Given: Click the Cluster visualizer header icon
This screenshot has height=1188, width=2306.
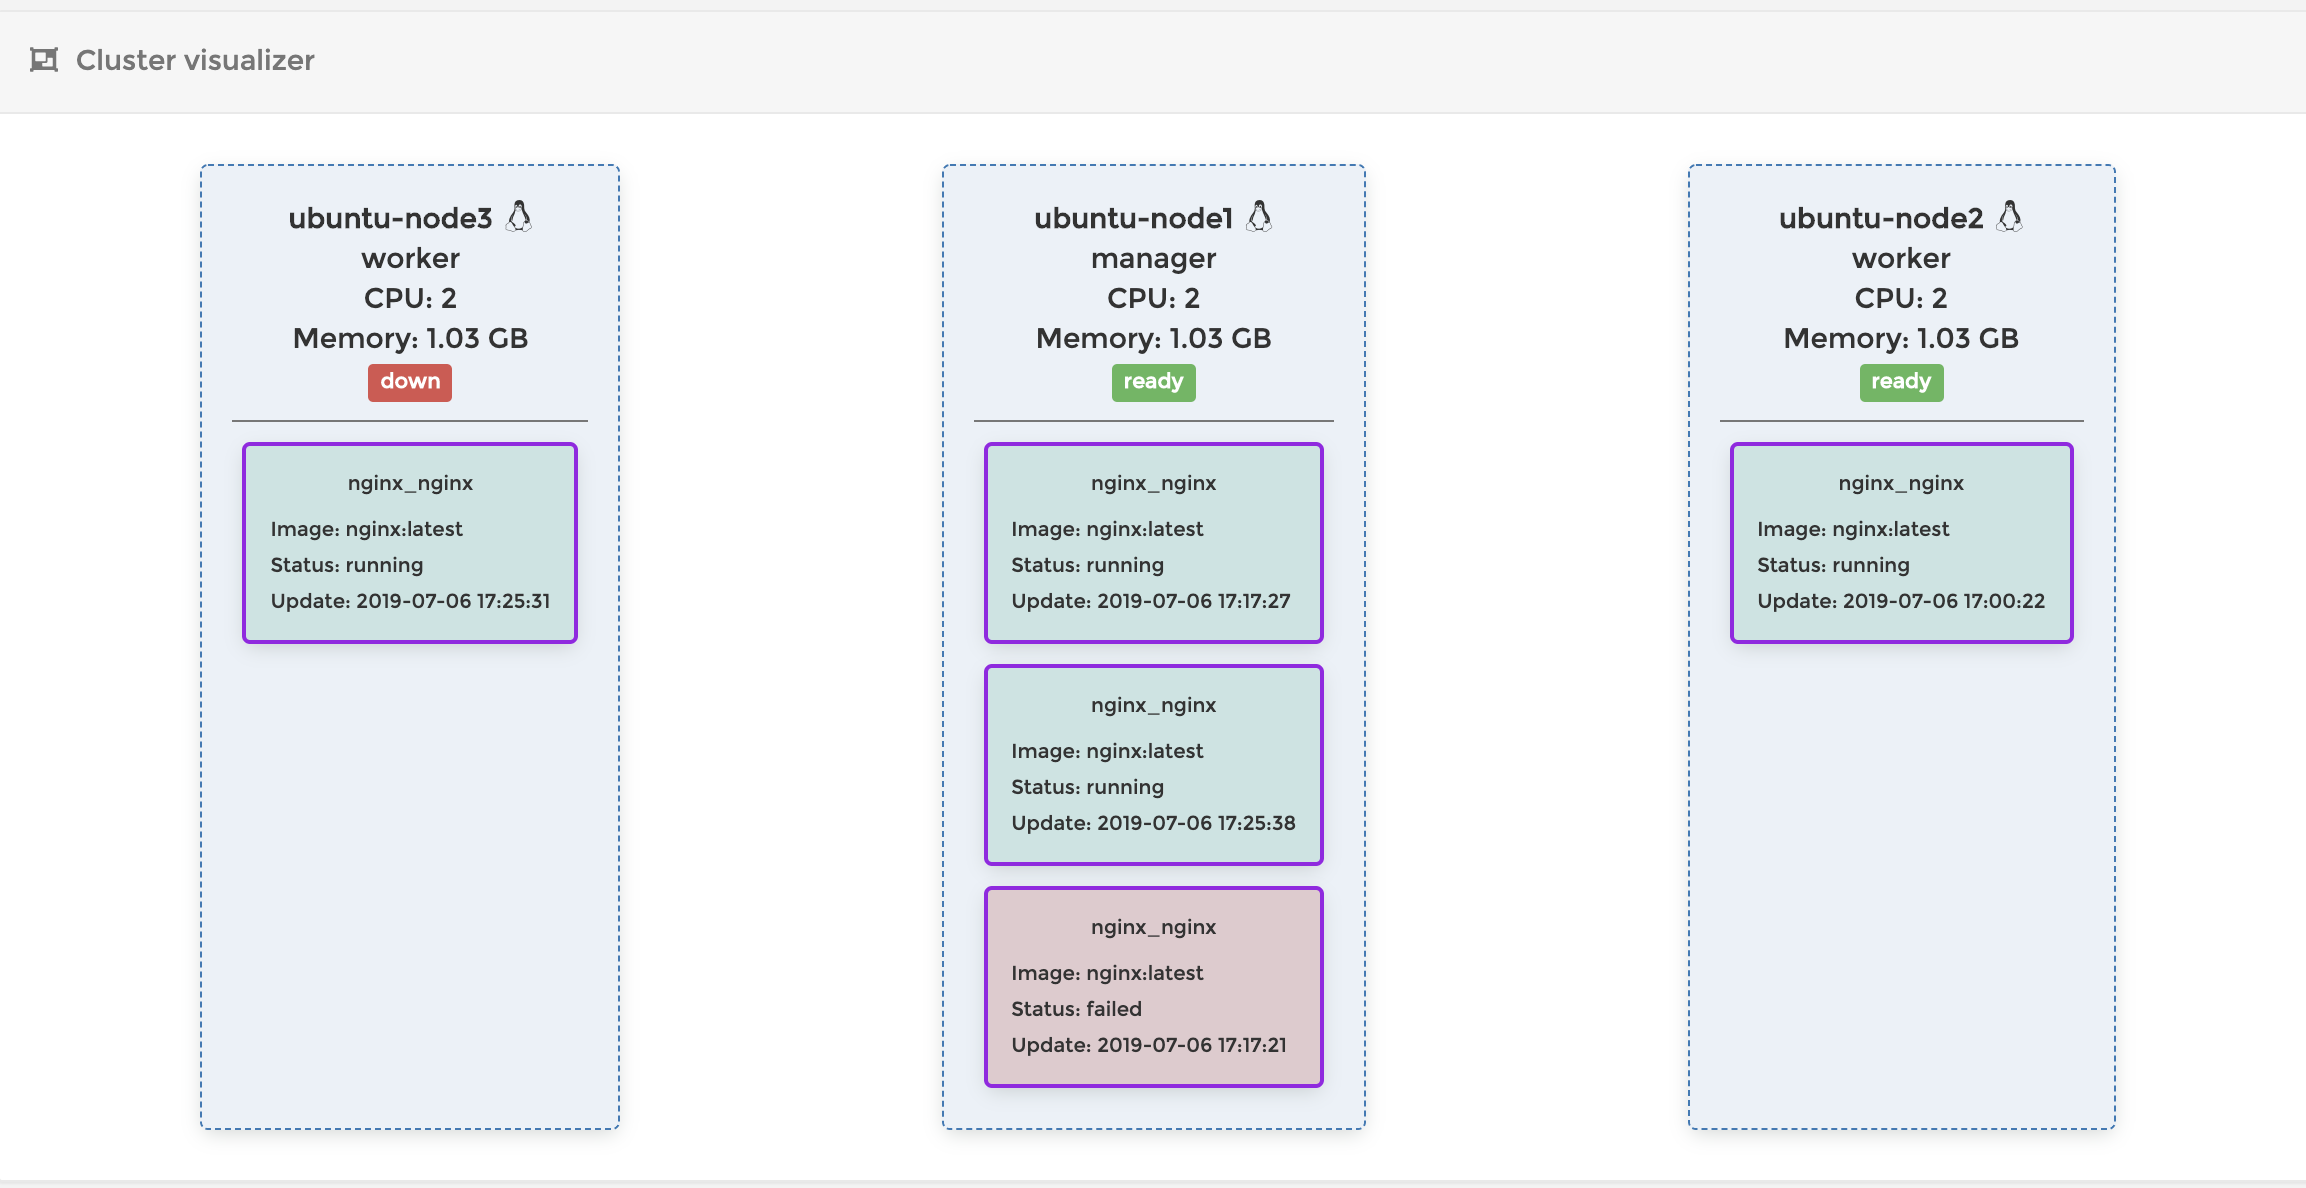Looking at the screenshot, I should (44, 60).
